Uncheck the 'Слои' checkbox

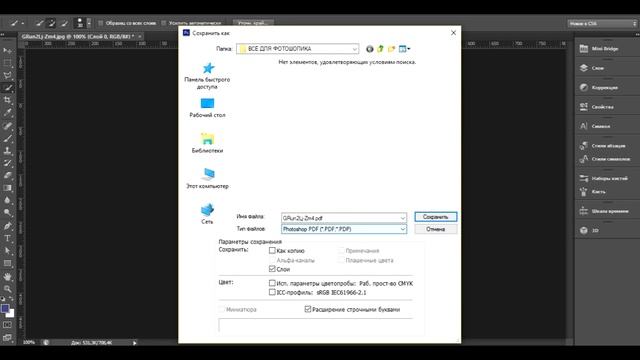(272, 269)
